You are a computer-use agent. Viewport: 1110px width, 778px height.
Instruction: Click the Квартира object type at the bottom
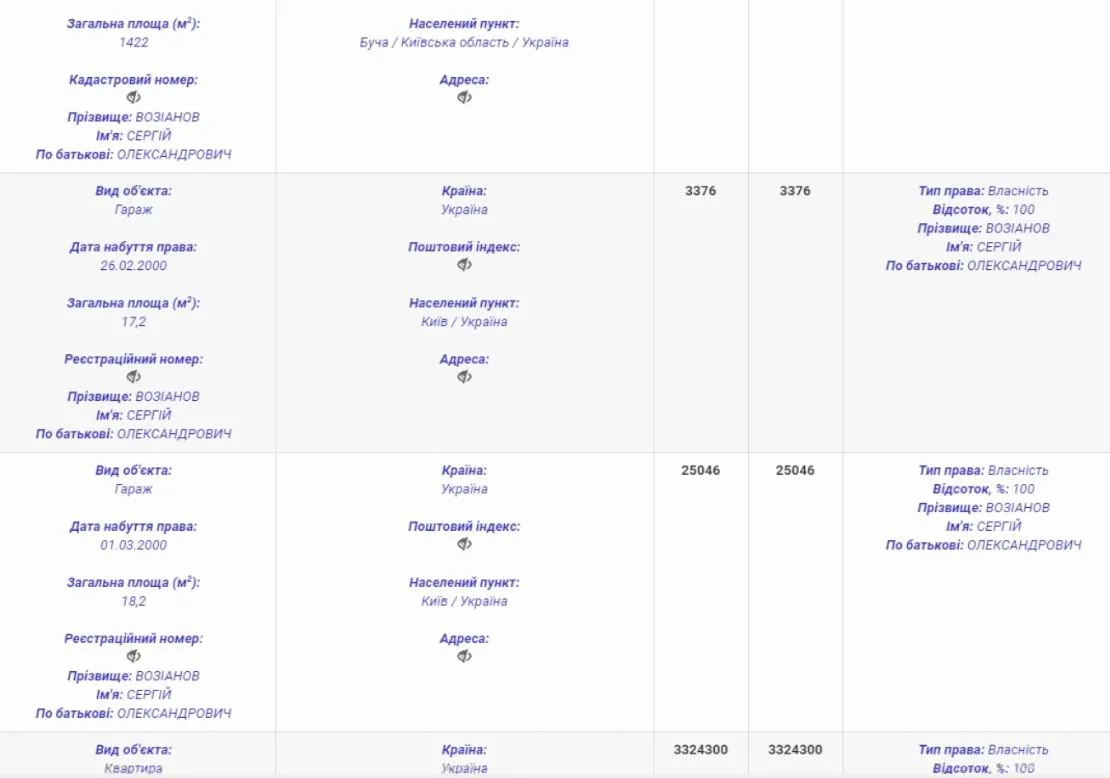pyautogui.click(x=134, y=769)
